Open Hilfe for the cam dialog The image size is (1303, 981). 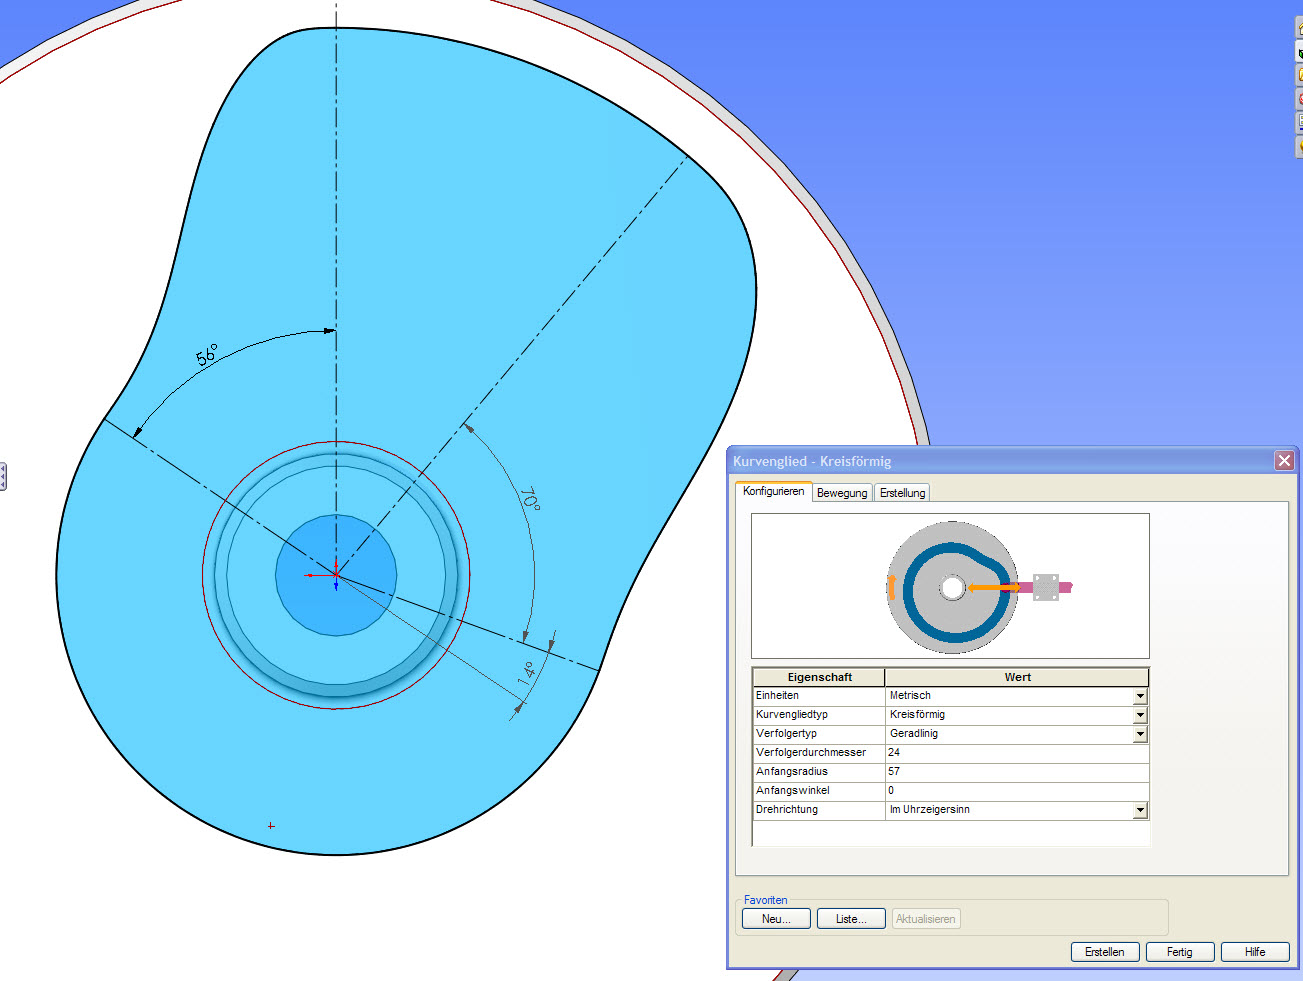pos(1255,952)
